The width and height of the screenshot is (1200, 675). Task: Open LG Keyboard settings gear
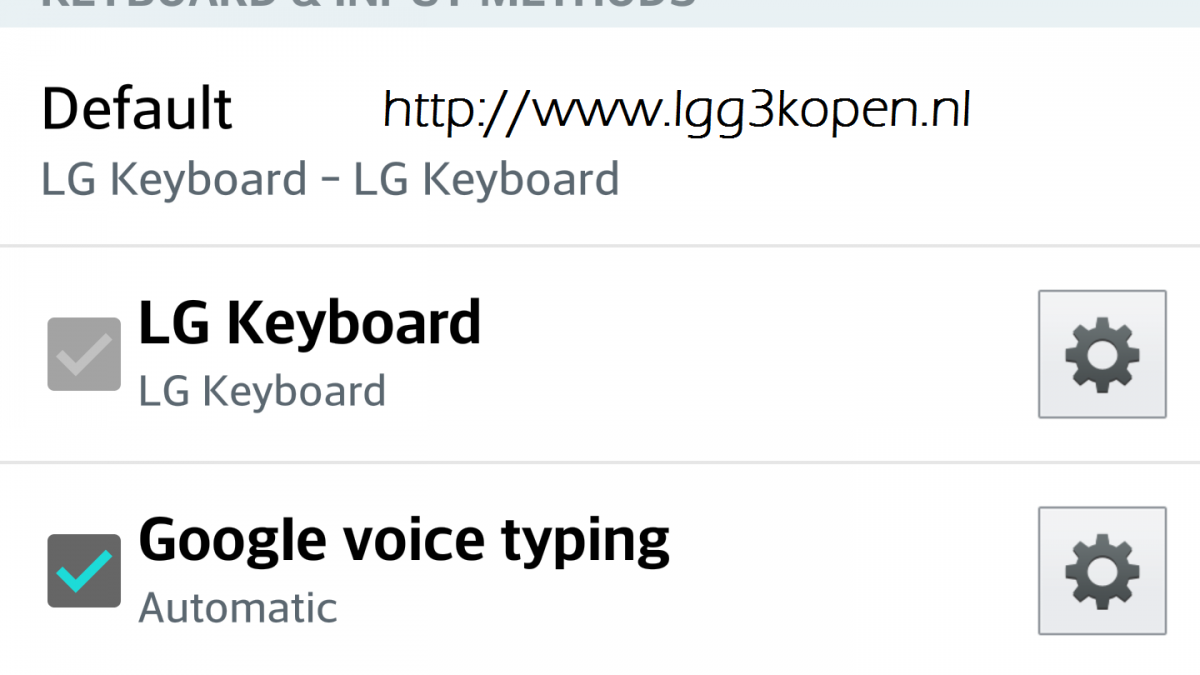(x=1102, y=354)
